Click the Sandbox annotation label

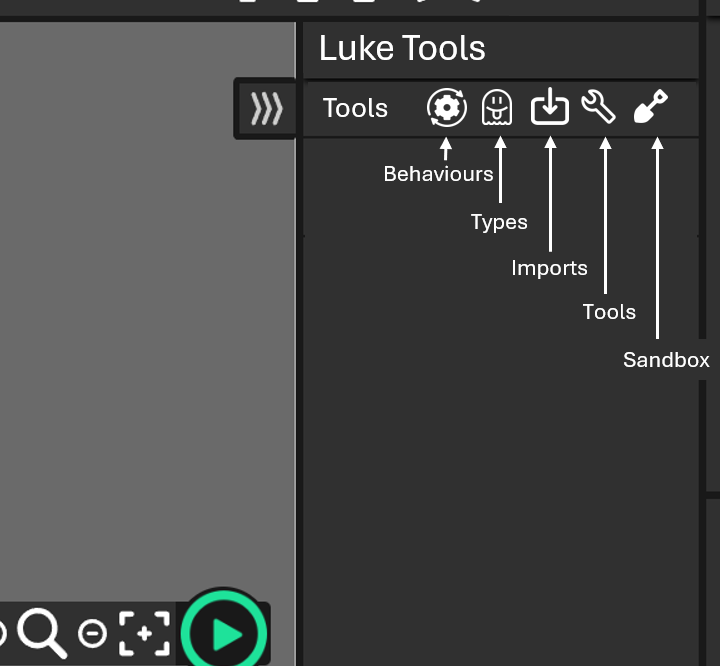coord(666,360)
